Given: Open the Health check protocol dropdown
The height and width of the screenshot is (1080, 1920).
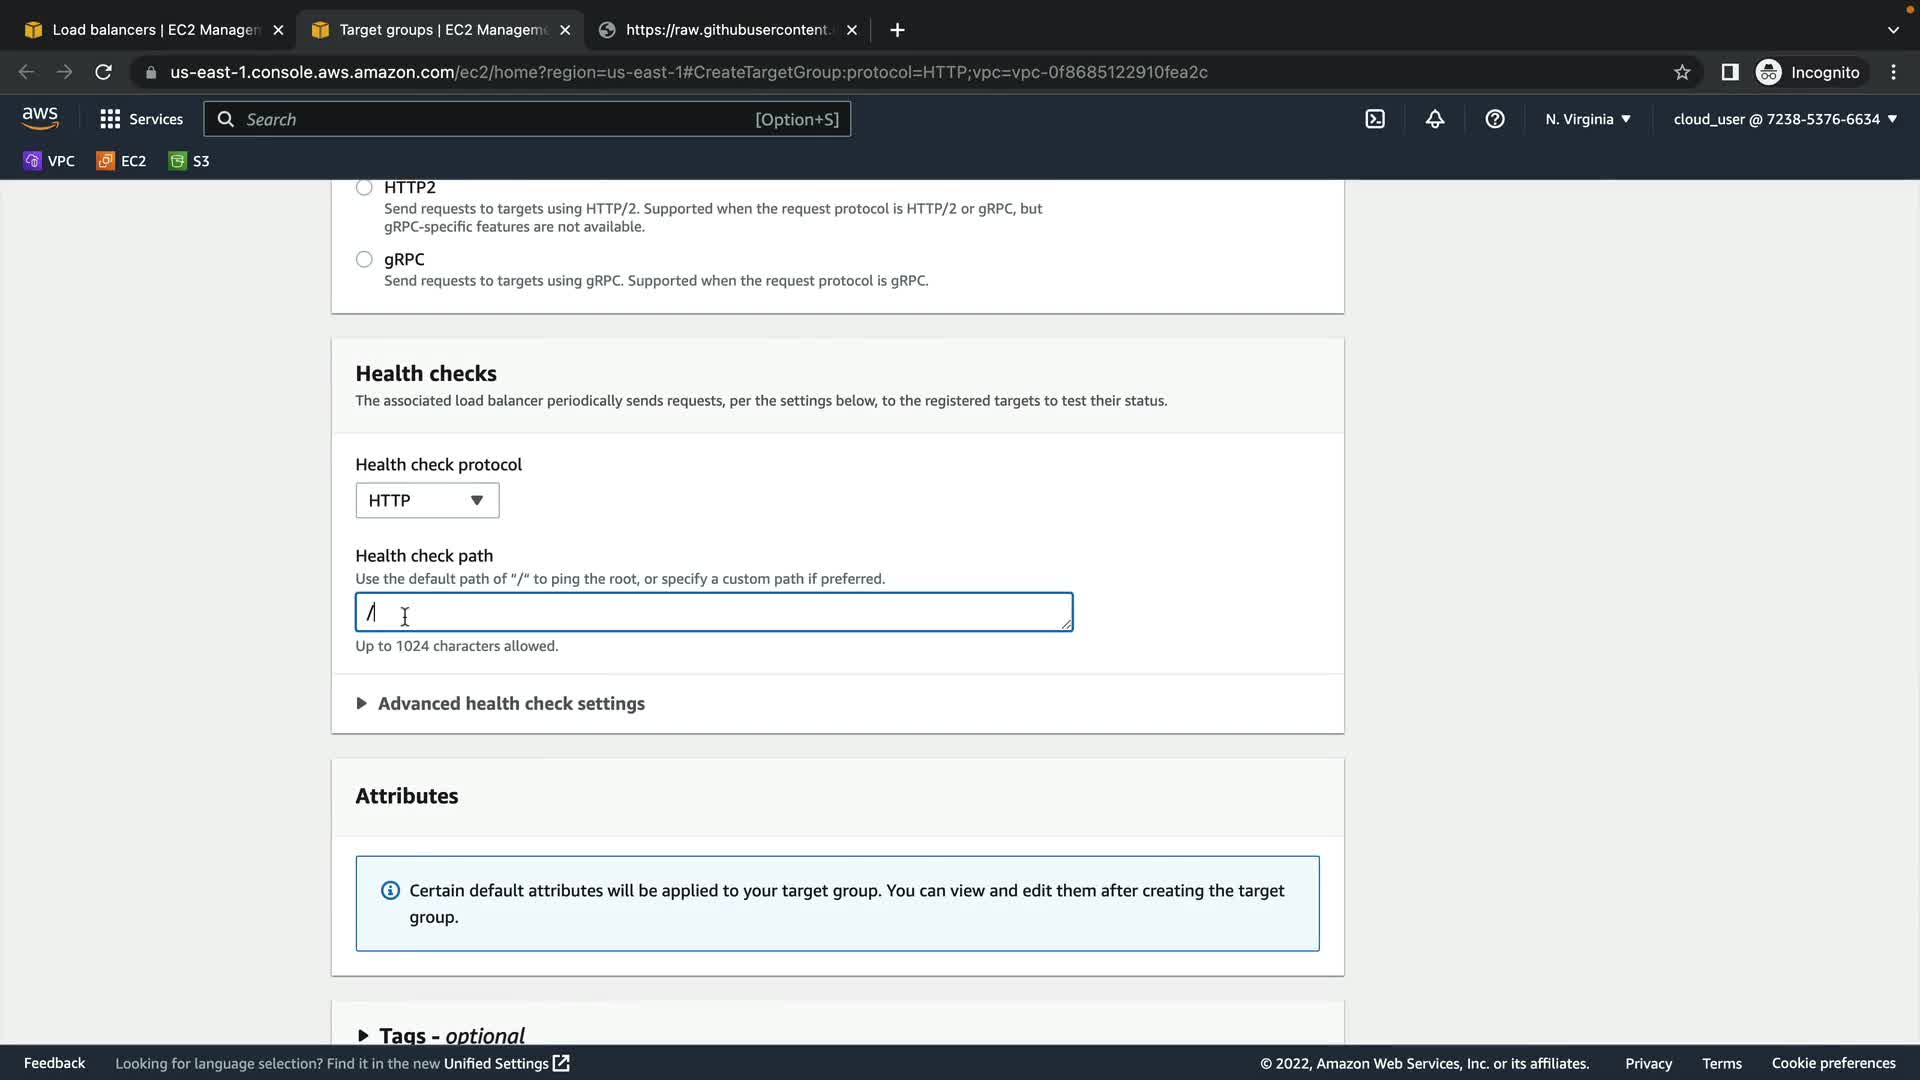Looking at the screenshot, I should click(x=427, y=500).
